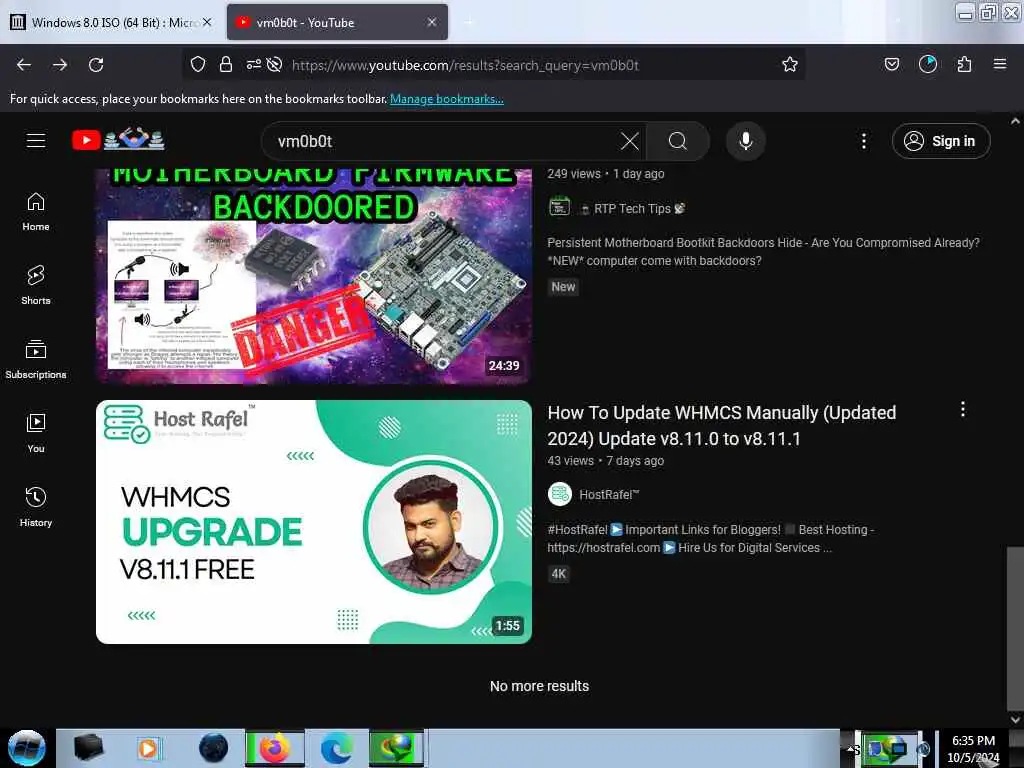Clear the search box with the X

[630, 141]
